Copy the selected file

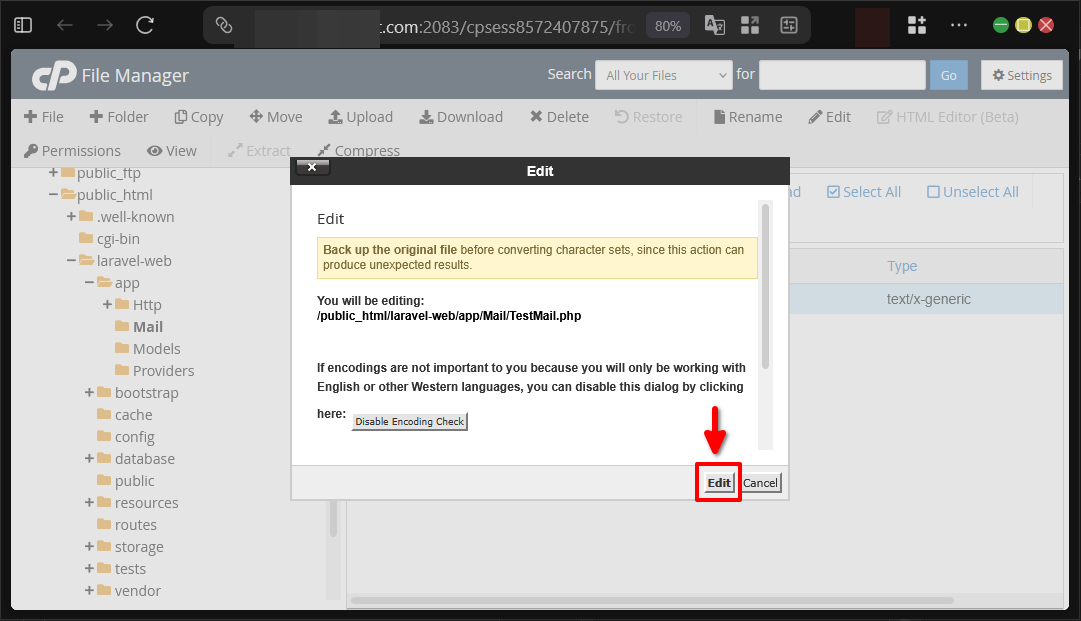198,117
